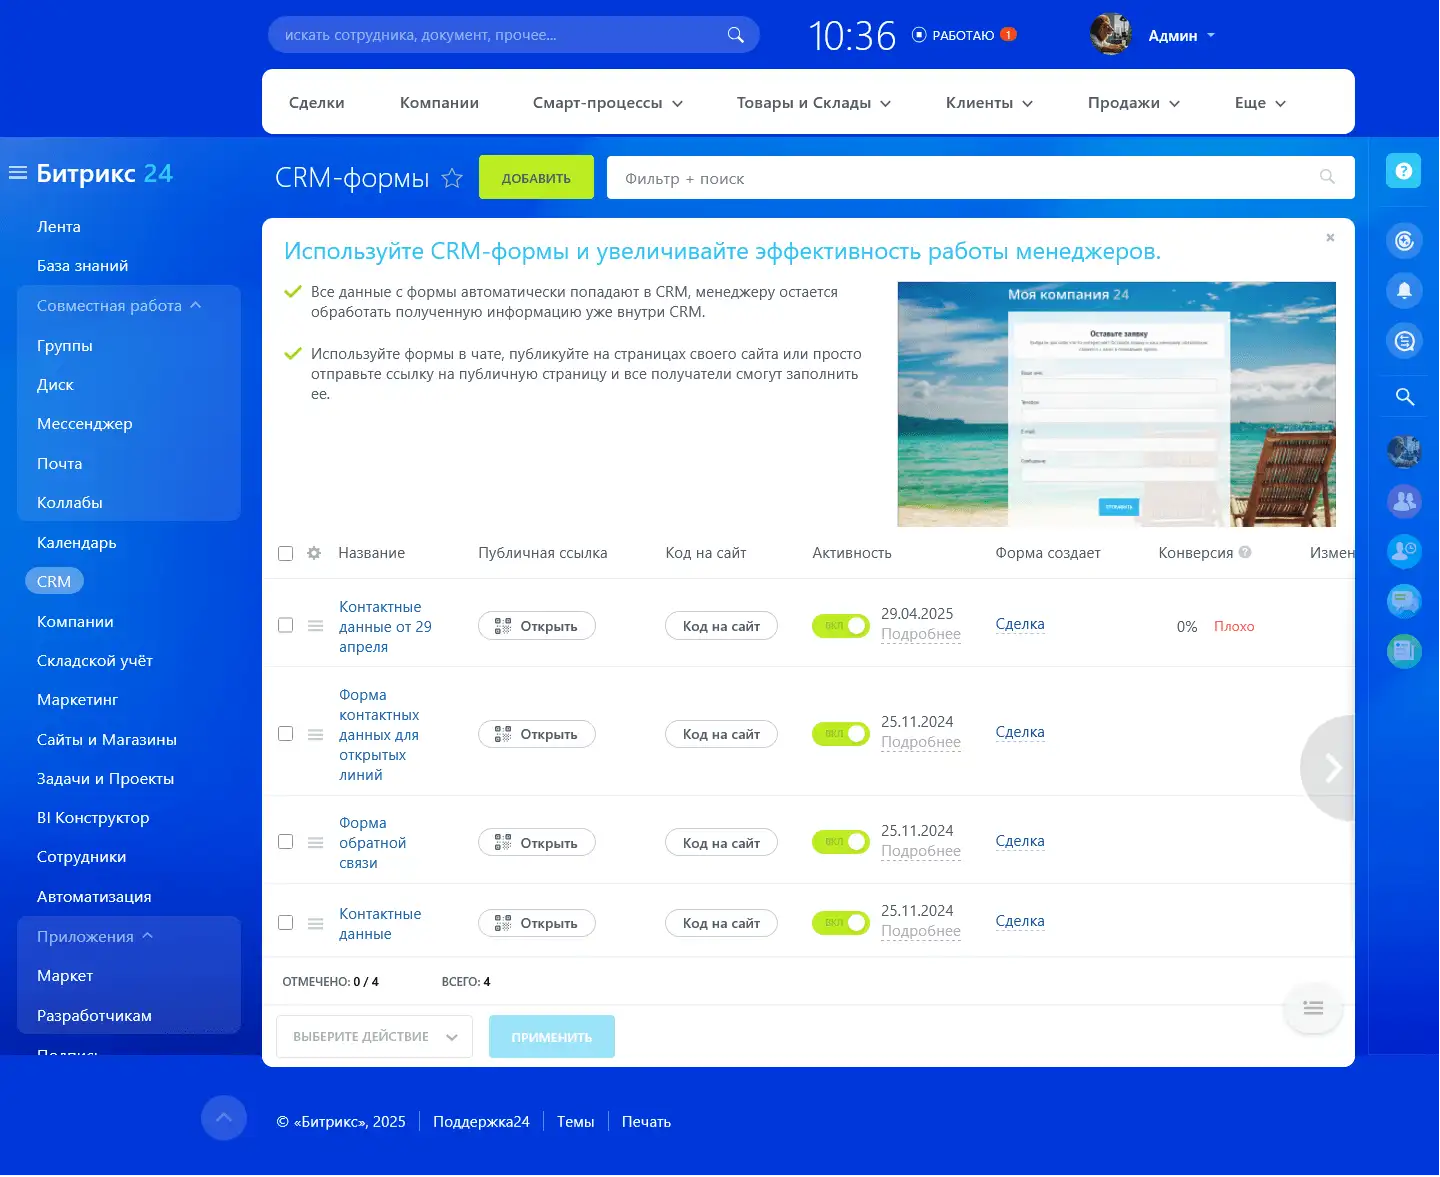
Task: Check the box for Контактные данные от 29 апреля
Action: (x=285, y=625)
